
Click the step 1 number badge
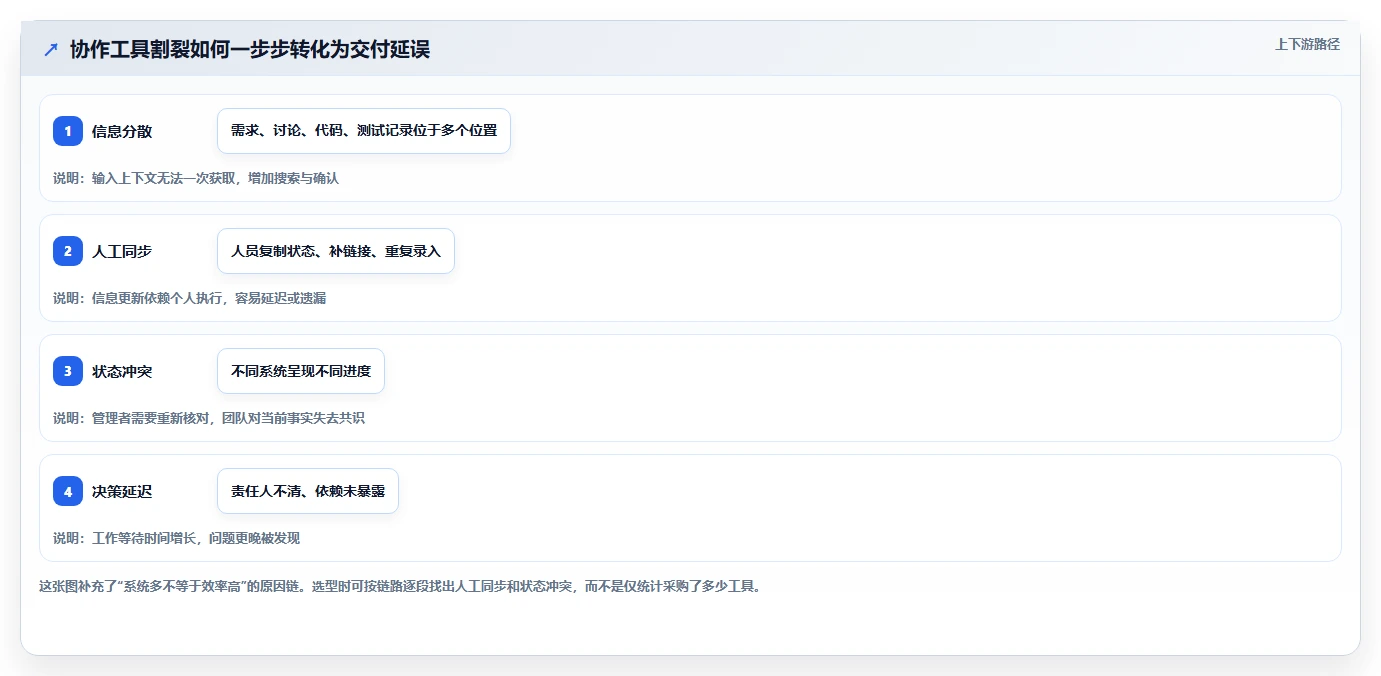[68, 131]
